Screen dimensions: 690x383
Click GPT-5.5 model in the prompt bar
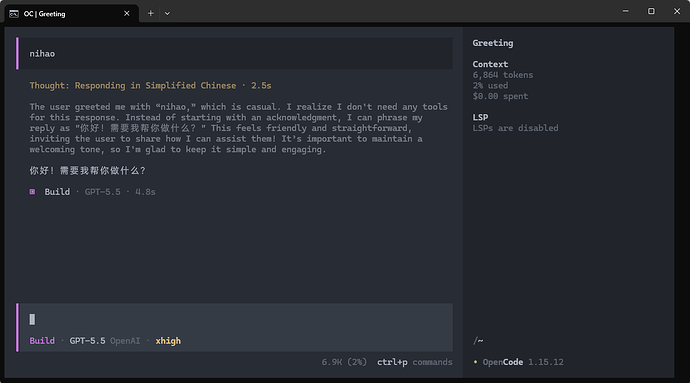pos(87,341)
